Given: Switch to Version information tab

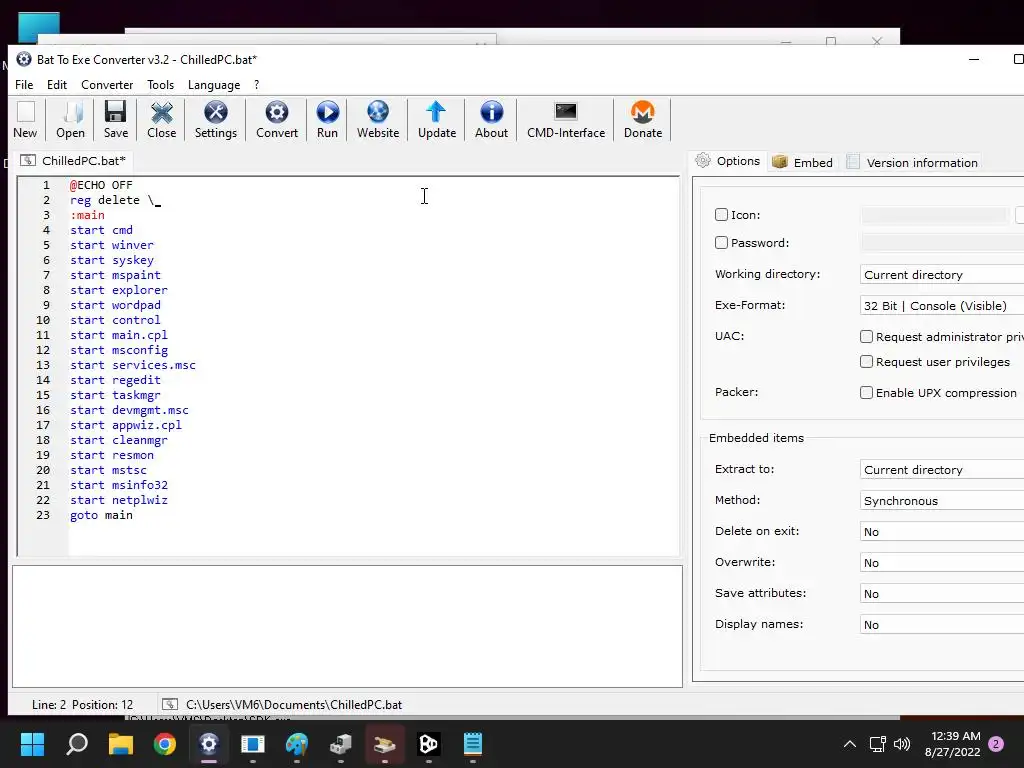Looking at the screenshot, I should point(912,162).
